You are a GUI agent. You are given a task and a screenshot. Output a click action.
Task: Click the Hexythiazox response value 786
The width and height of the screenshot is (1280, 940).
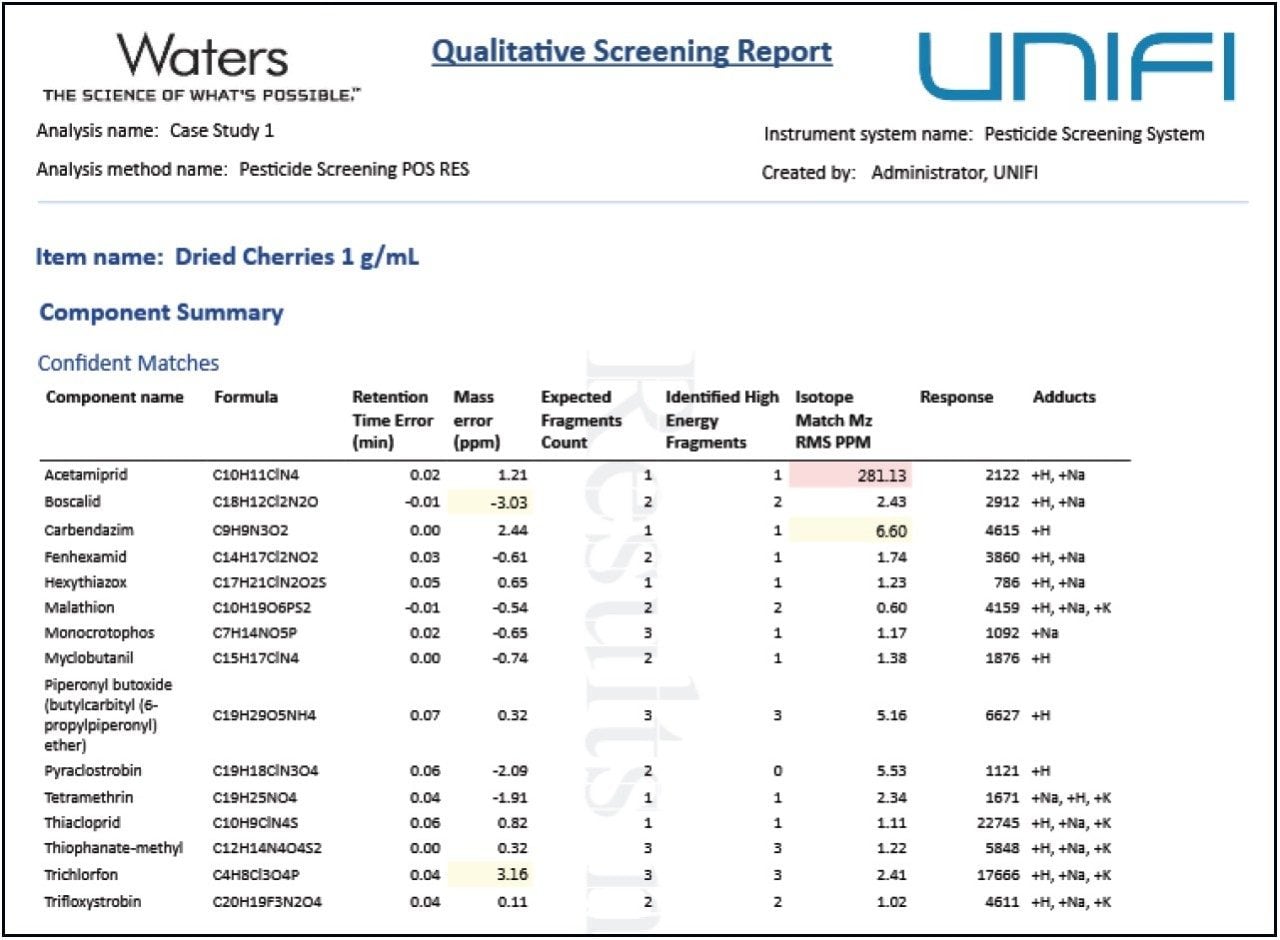click(x=1007, y=582)
